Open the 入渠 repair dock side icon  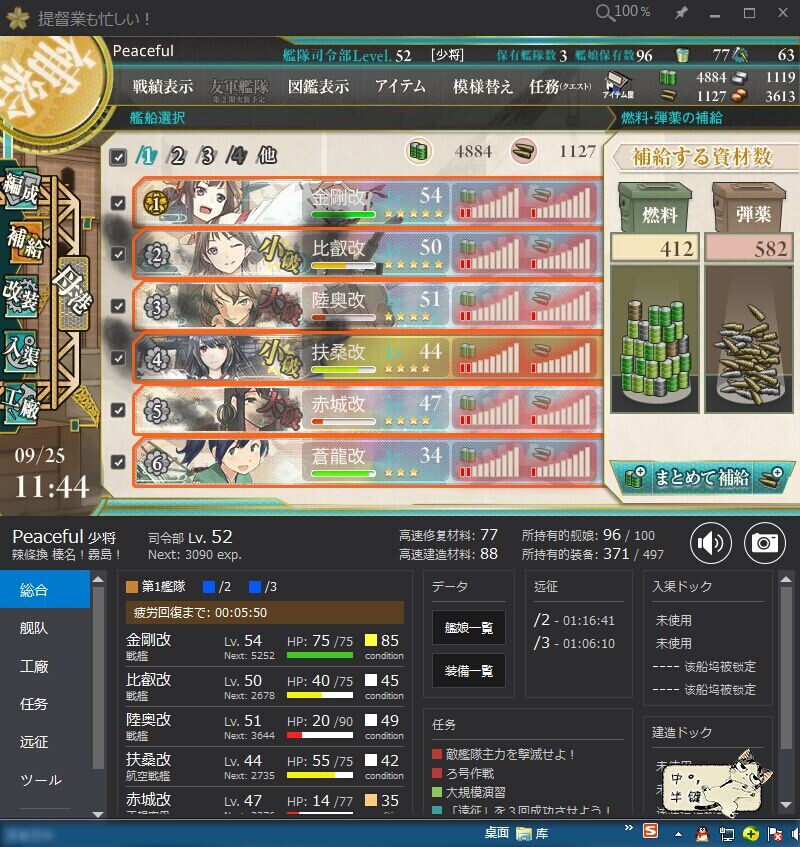[x=21, y=352]
